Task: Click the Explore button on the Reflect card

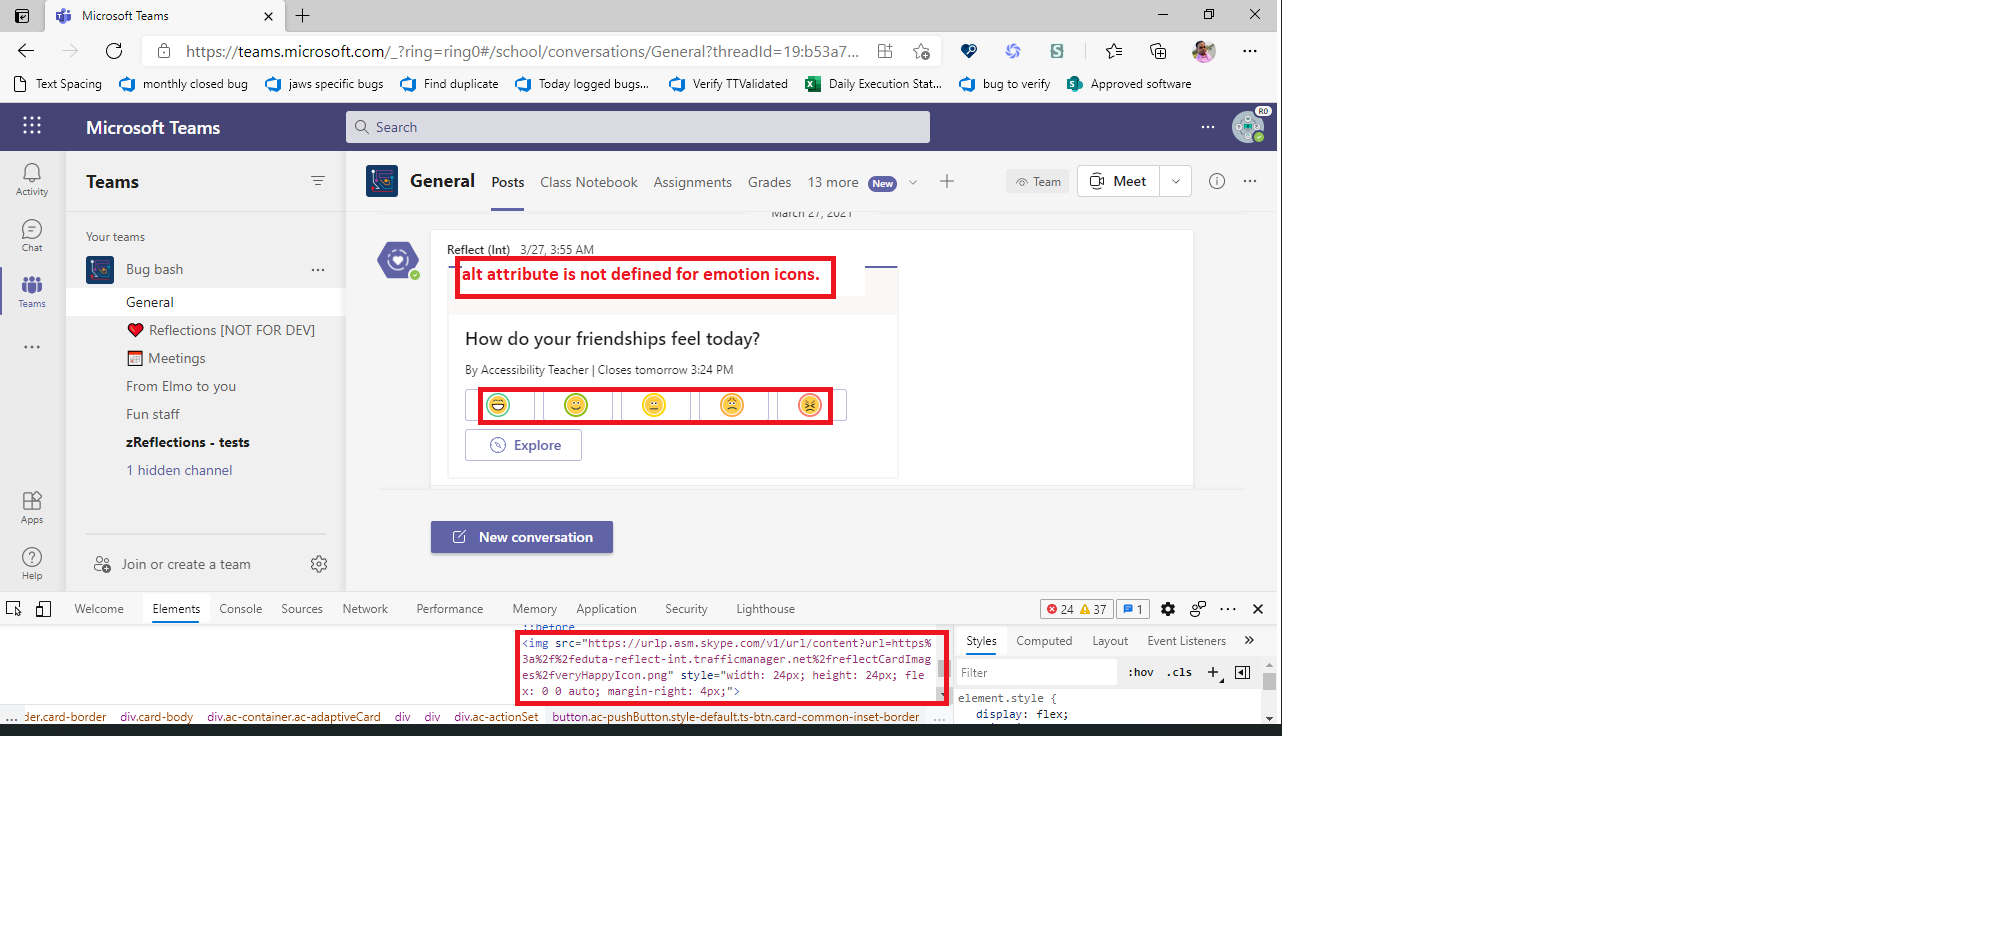Action: [522, 445]
